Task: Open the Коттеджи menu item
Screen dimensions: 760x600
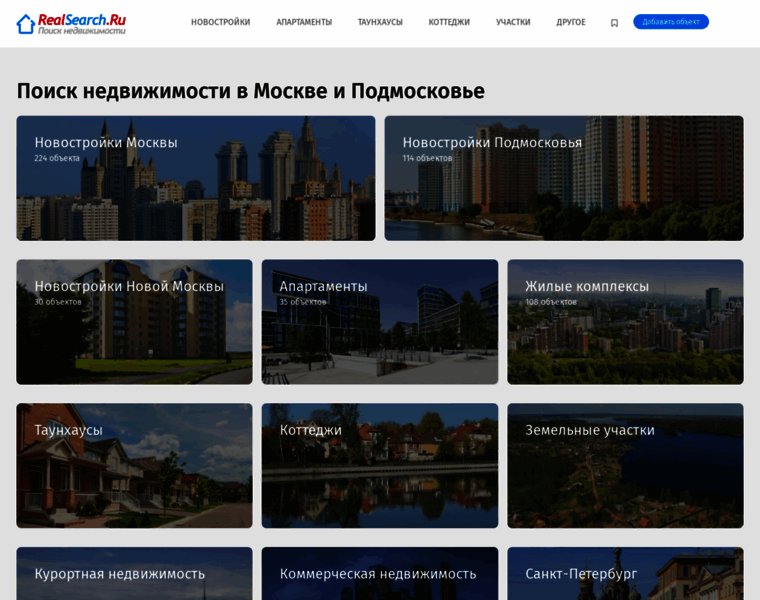Action: point(449,22)
